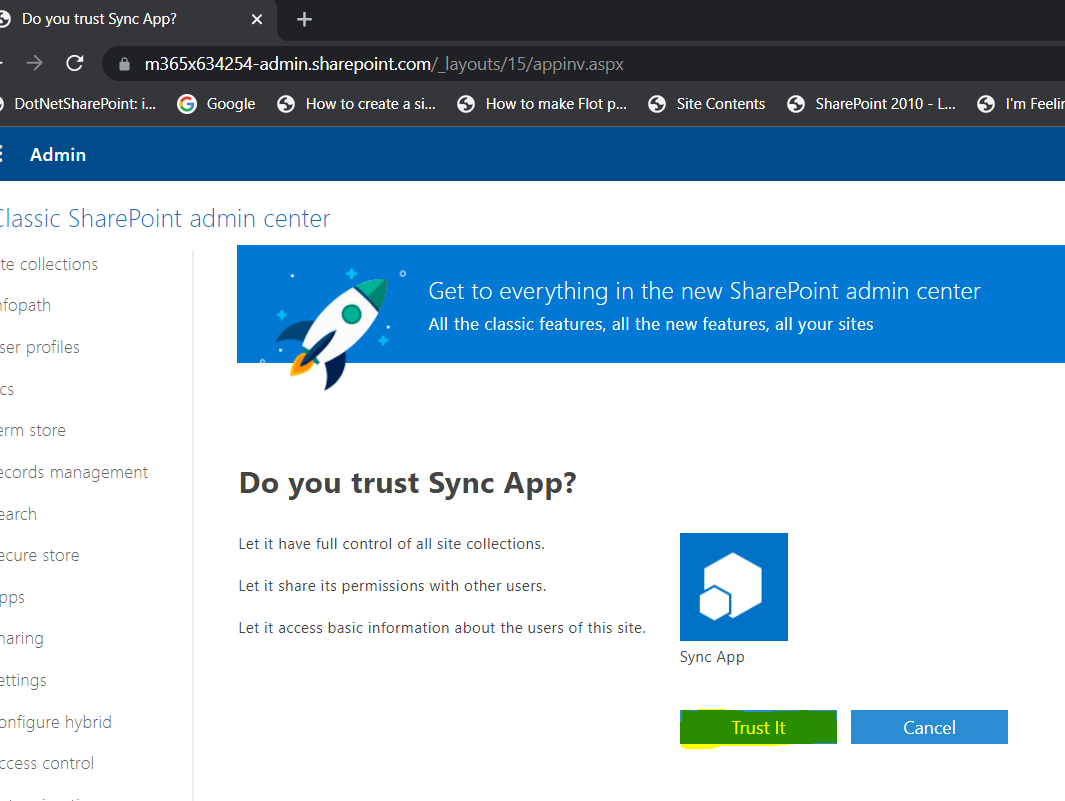The height and width of the screenshot is (801, 1065).
Task: Open the Google bookmark
Action: (x=216, y=104)
